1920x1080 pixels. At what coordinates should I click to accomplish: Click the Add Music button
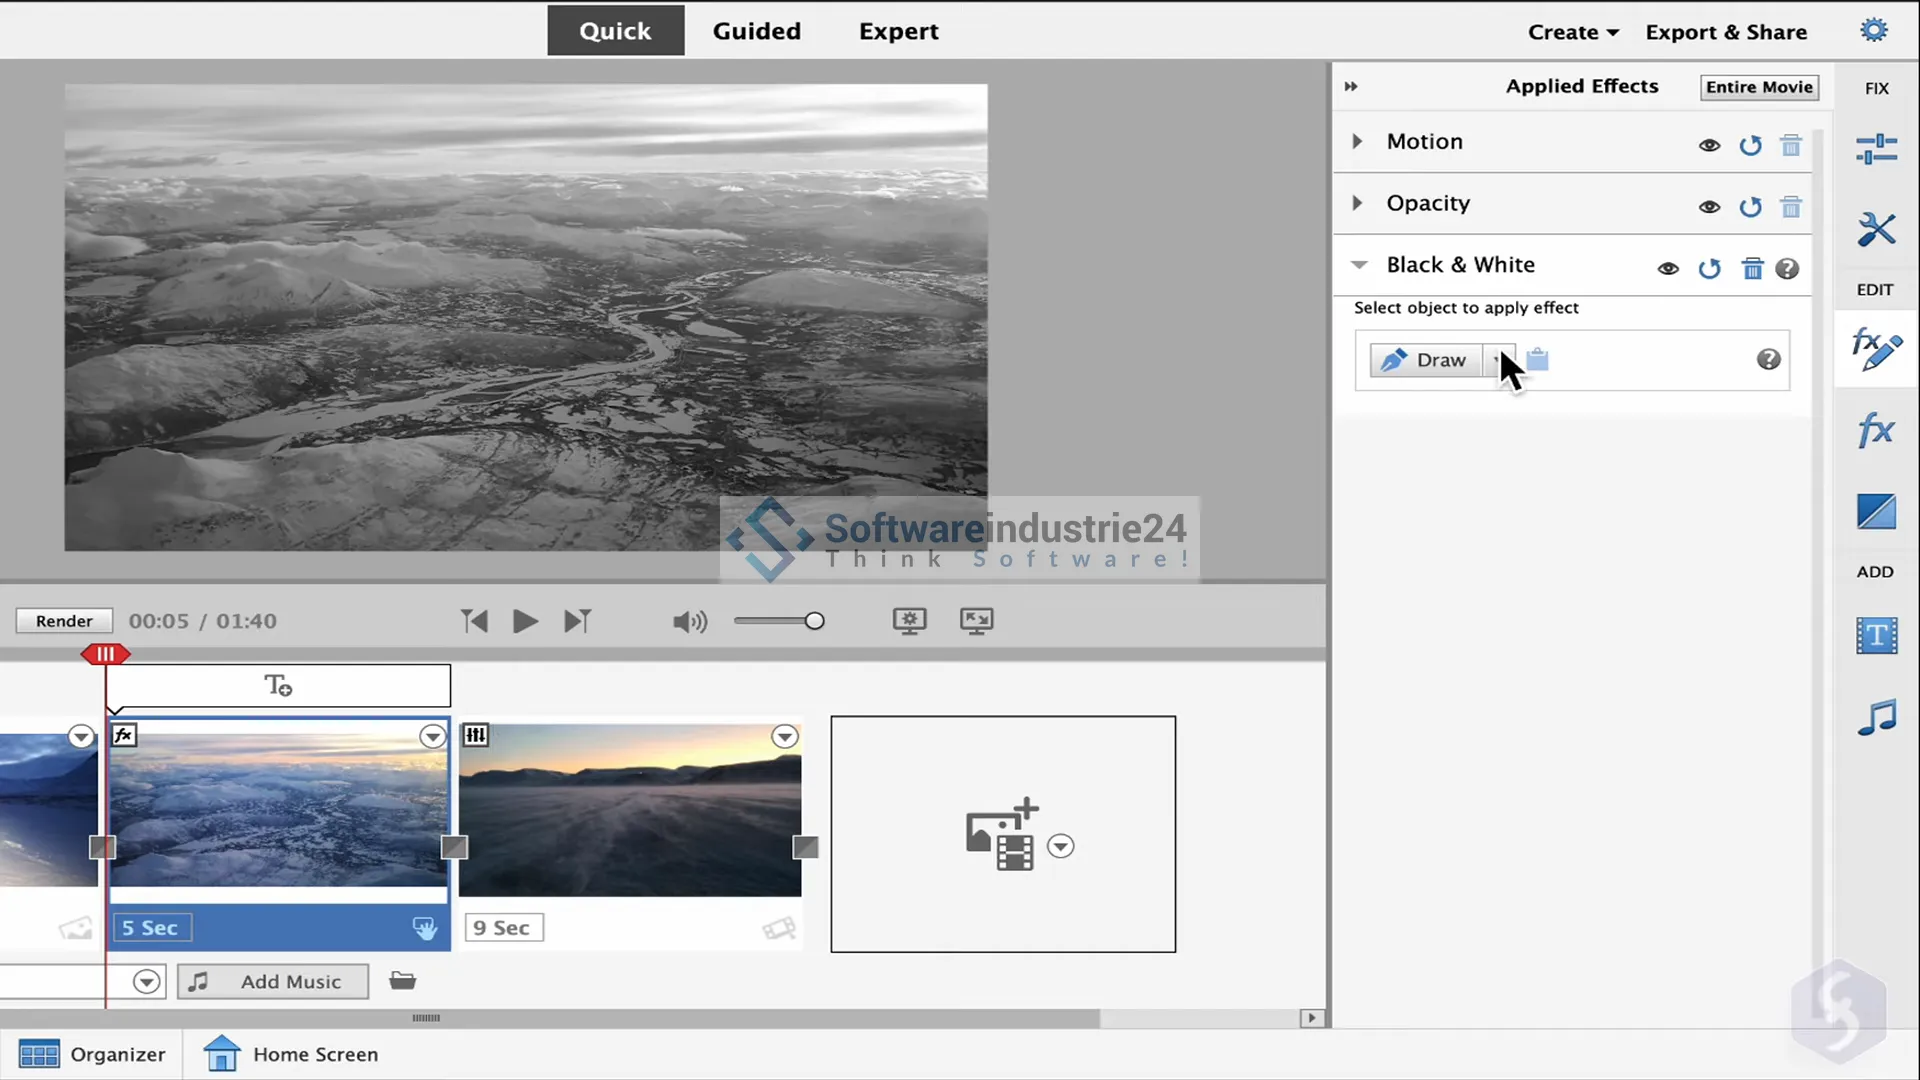(x=273, y=981)
